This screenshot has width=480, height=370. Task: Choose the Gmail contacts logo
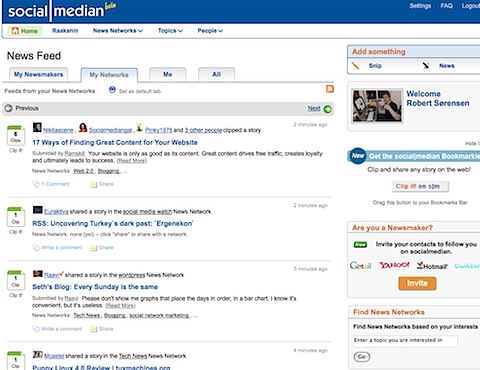tap(360, 265)
